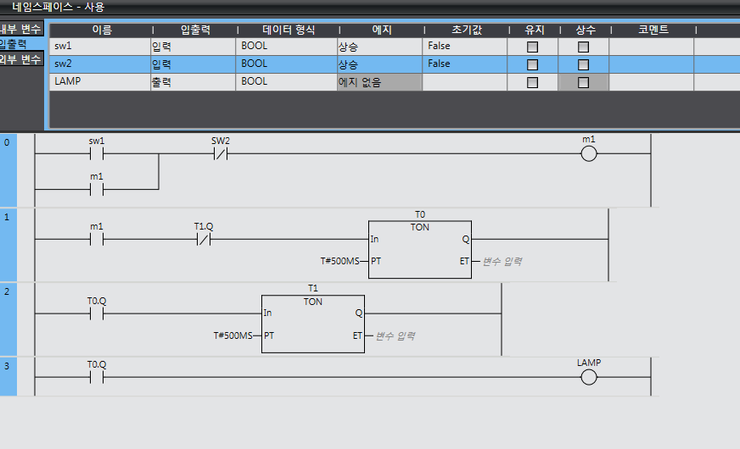
Task: Click the T1 instance name label
Action: click(313, 288)
